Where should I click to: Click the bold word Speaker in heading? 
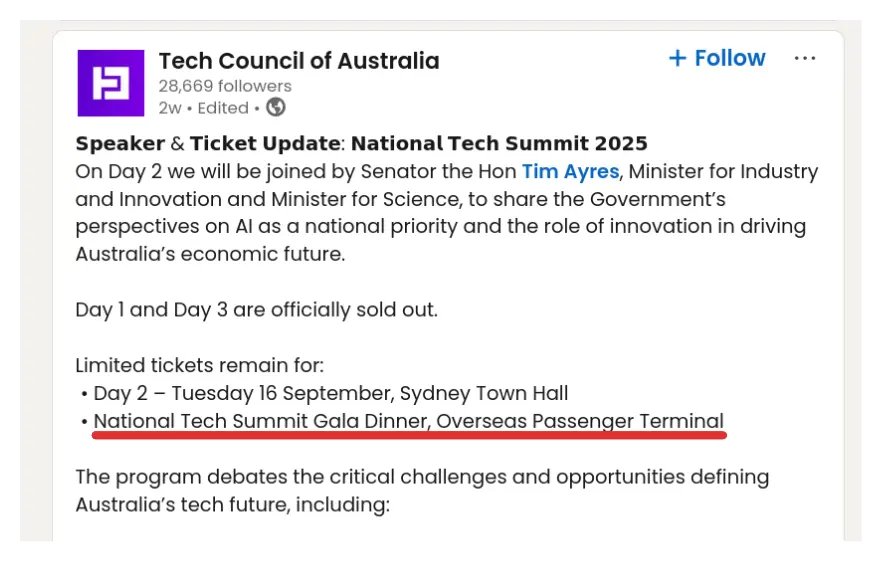coord(121,143)
